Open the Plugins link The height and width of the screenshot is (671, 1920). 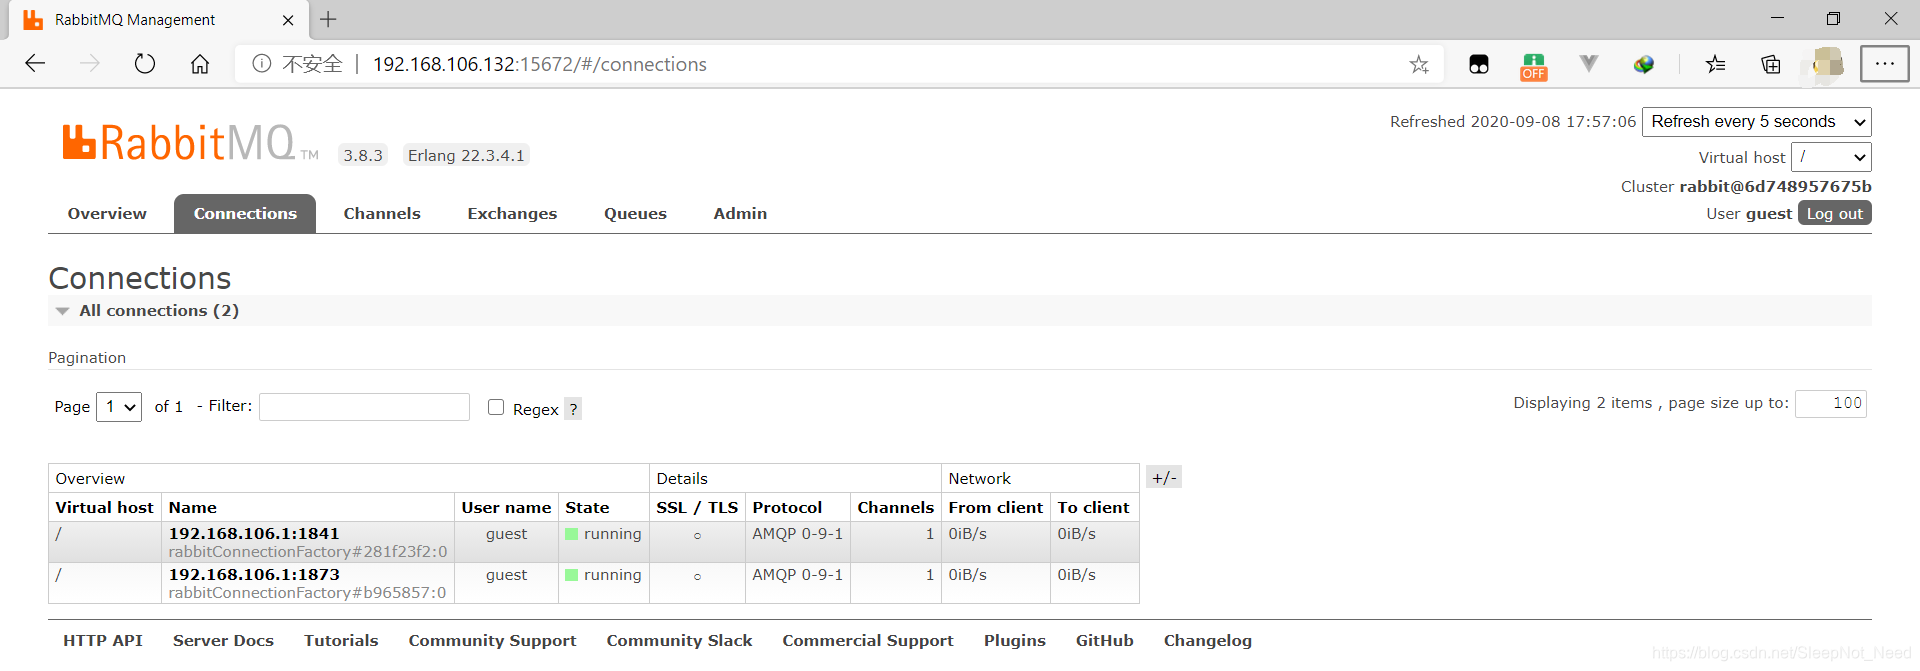pyautogui.click(x=1015, y=641)
